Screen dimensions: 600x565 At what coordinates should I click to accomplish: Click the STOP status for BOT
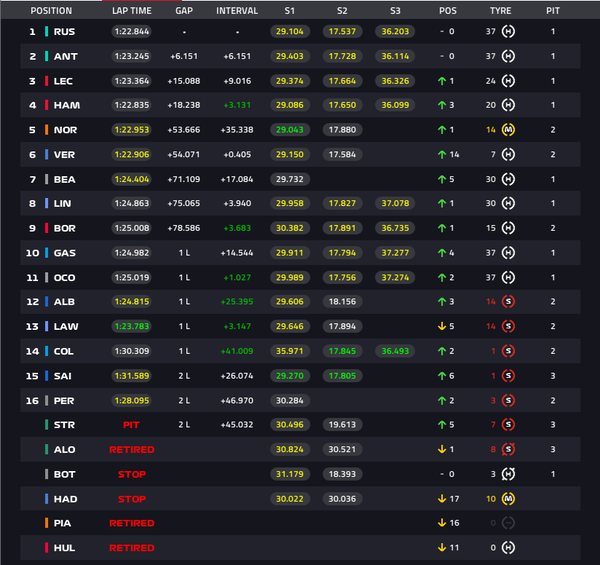(132, 474)
